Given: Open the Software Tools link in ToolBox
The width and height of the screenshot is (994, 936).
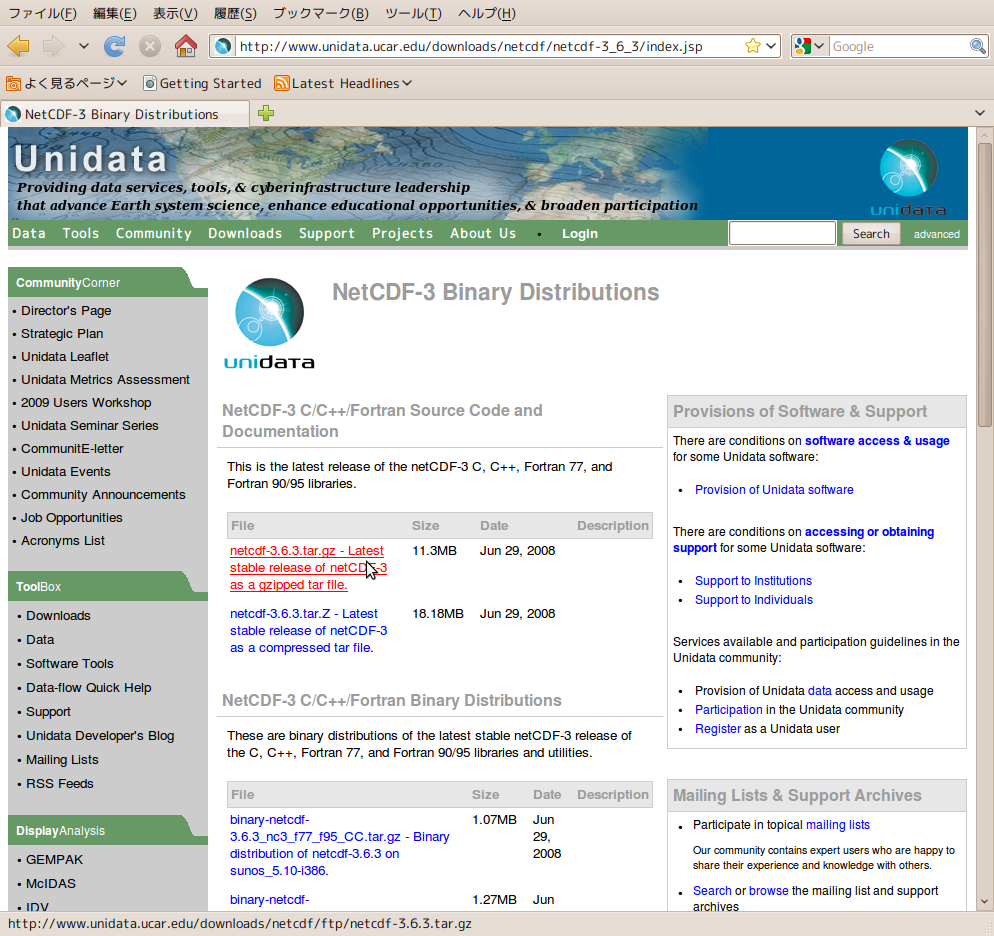Looking at the screenshot, I should click(70, 664).
